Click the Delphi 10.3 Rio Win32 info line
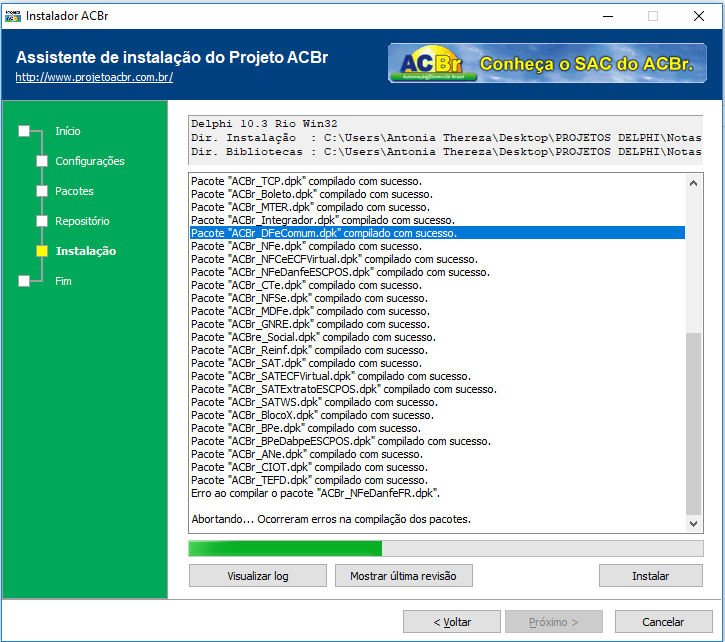The height and width of the screenshot is (642, 725). [264, 124]
